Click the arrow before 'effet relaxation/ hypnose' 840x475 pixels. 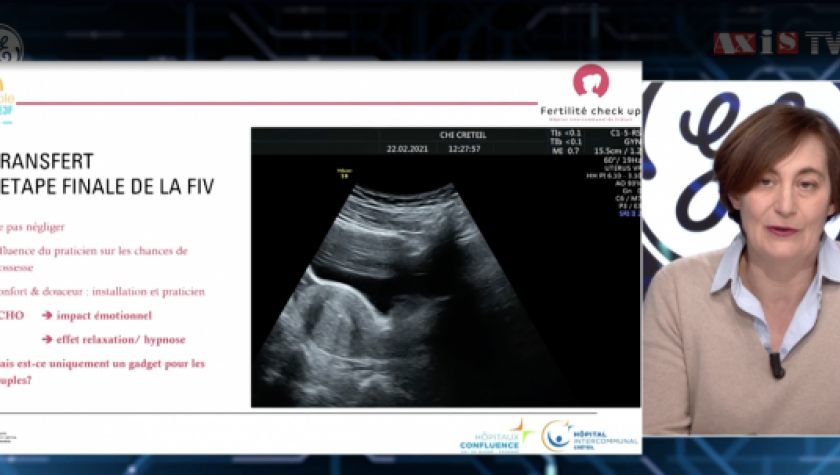47,339
